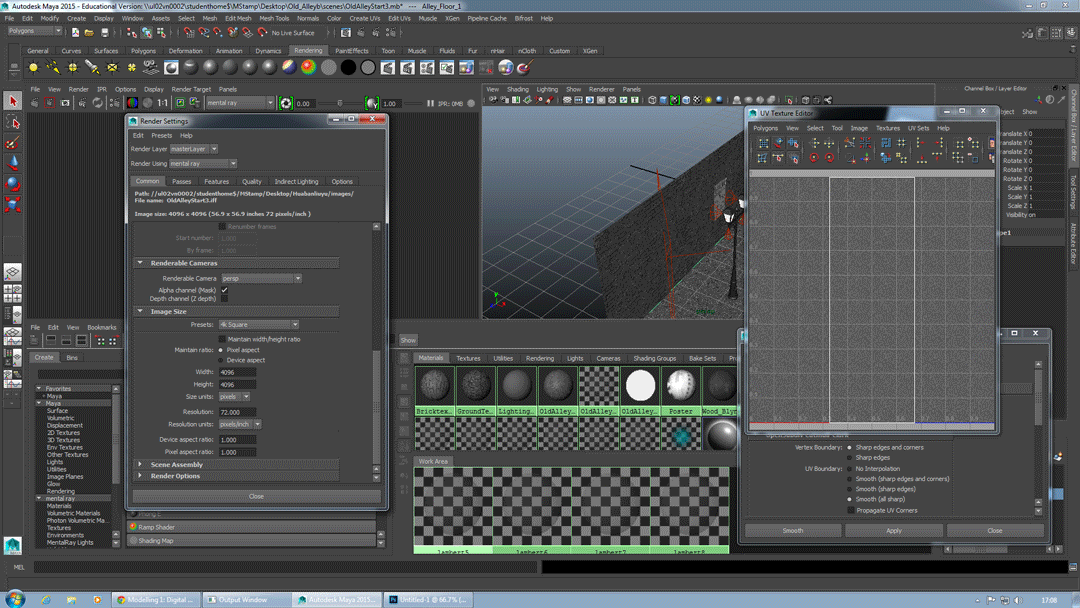
Task: Enable Maintain width/height ratio checkbox
Action: point(222,339)
